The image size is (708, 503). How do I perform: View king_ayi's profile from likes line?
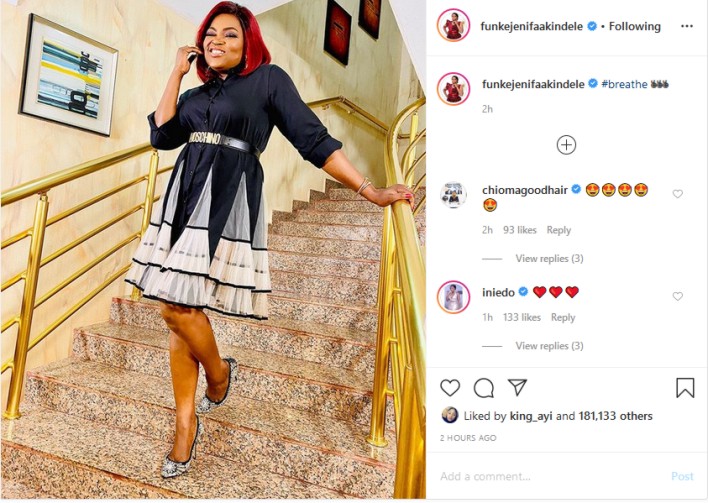pyautogui.click(x=531, y=416)
